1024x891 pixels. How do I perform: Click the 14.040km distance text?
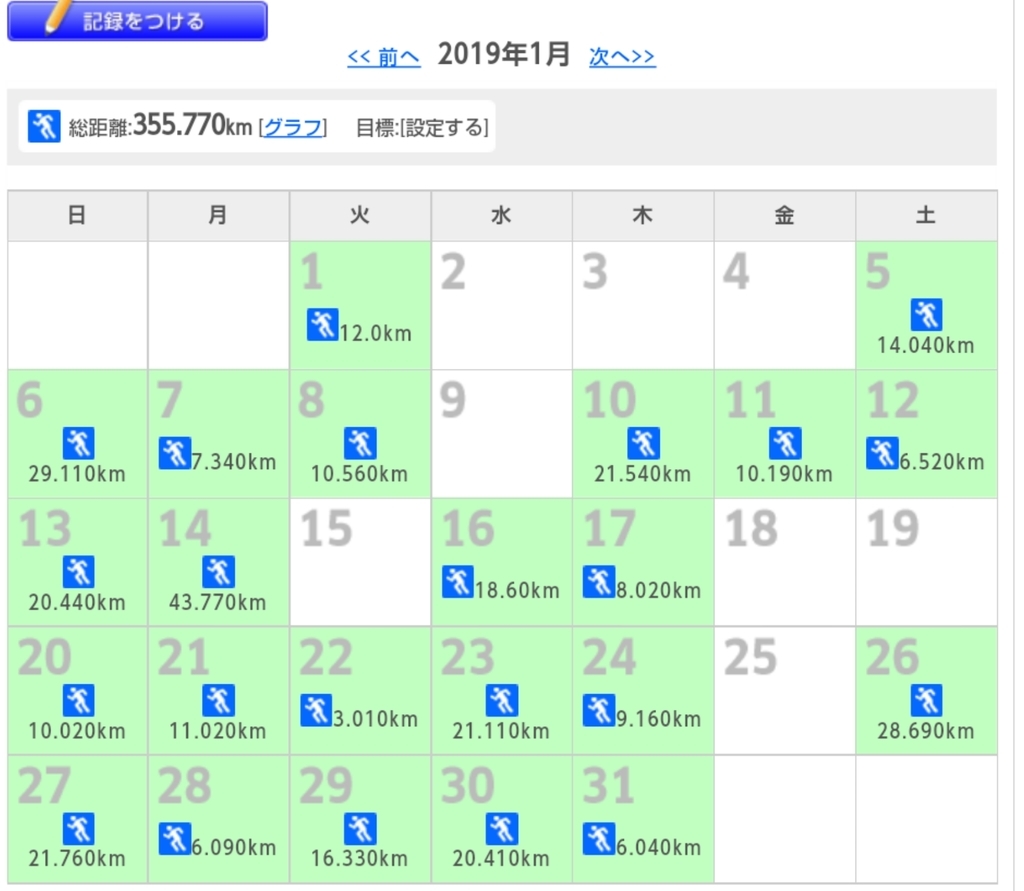click(x=925, y=346)
